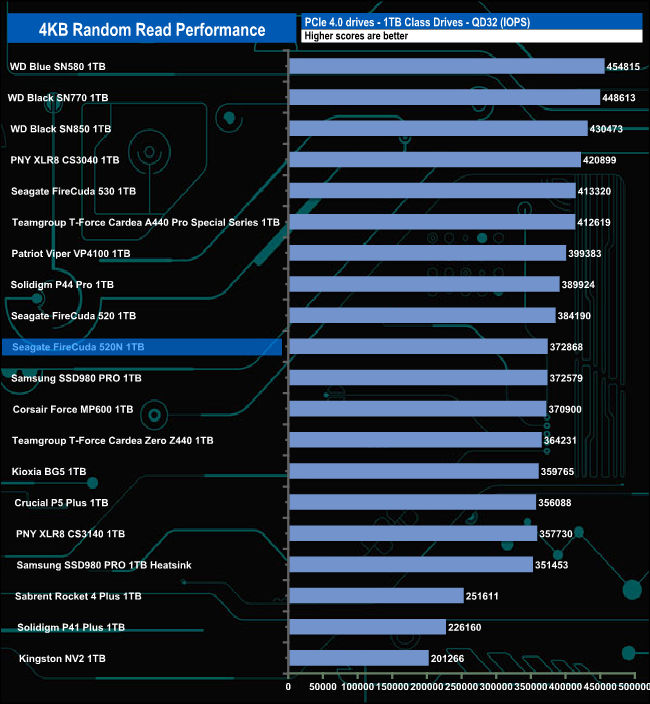This screenshot has width=650, height=704.
Task: Click the 359765 score value
Action: (557, 471)
